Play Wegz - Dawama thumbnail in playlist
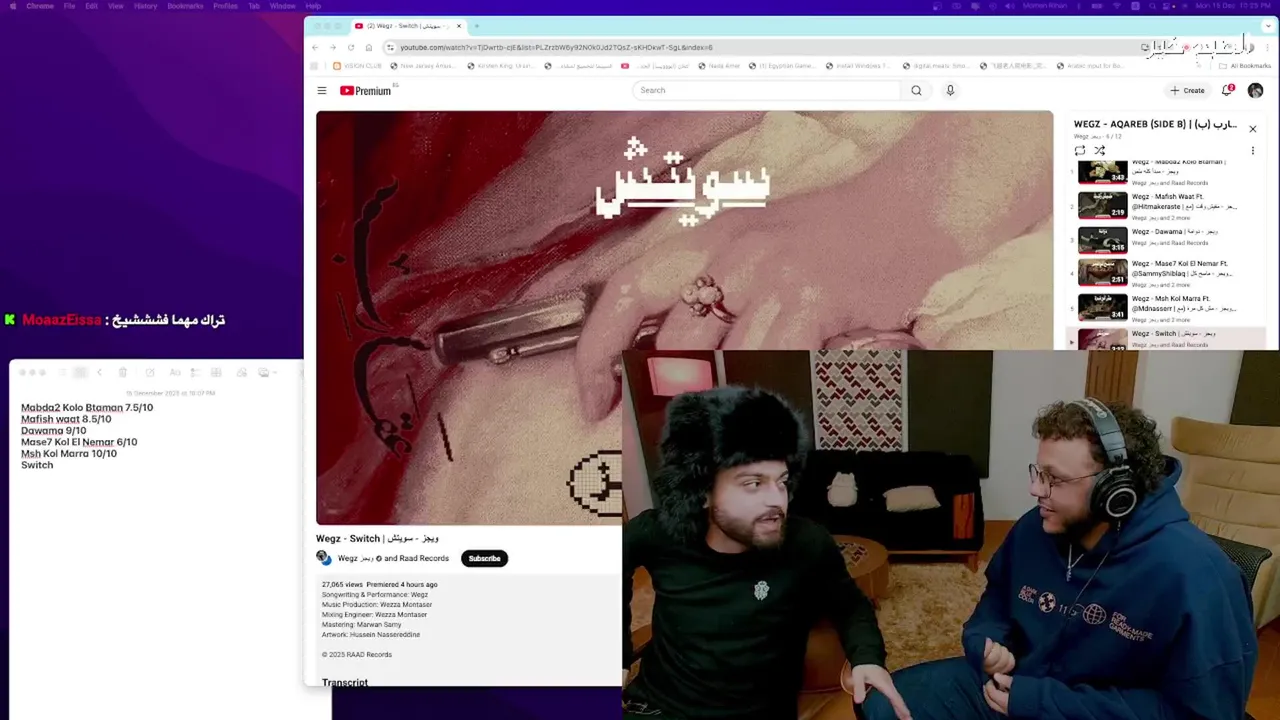 1102,238
